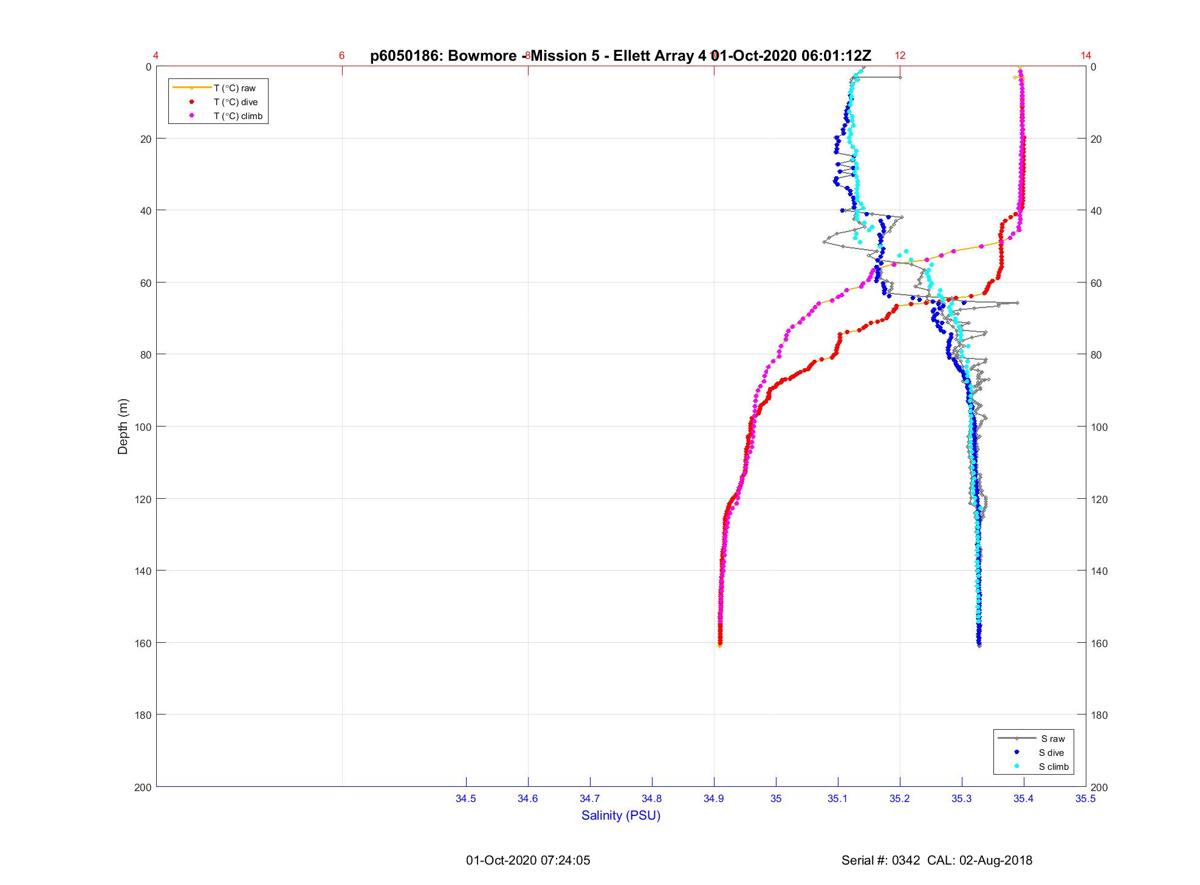Select the 'T (°C) dive' legend entry
This screenshot has width=1200, height=885.
click(236, 102)
